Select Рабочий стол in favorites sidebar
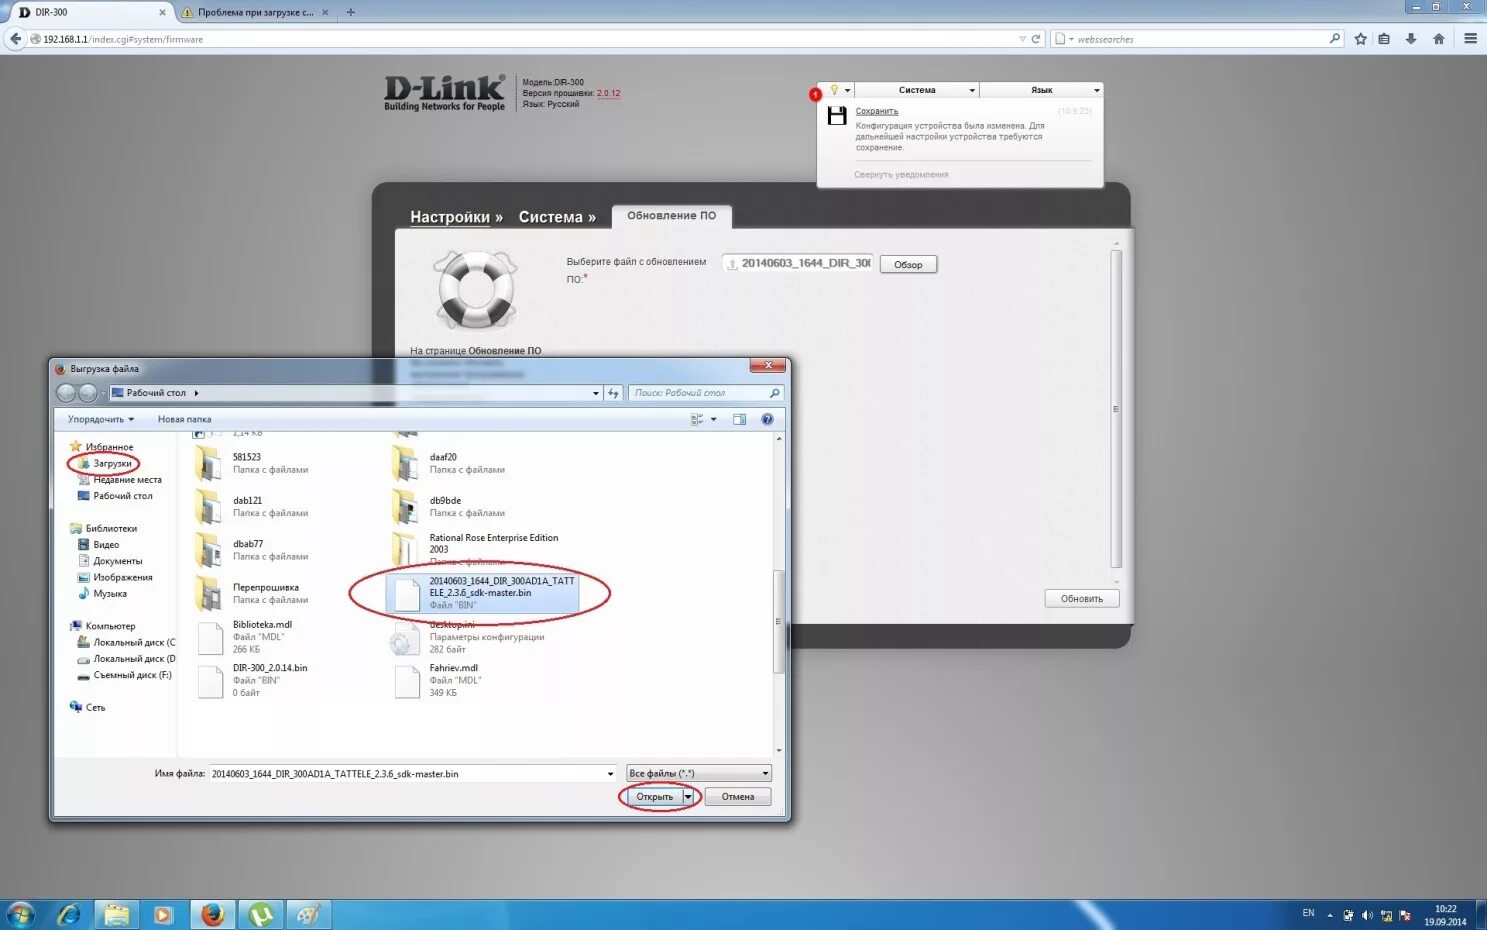The height and width of the screenshot is (930, 1487). [x=122, y=496]
